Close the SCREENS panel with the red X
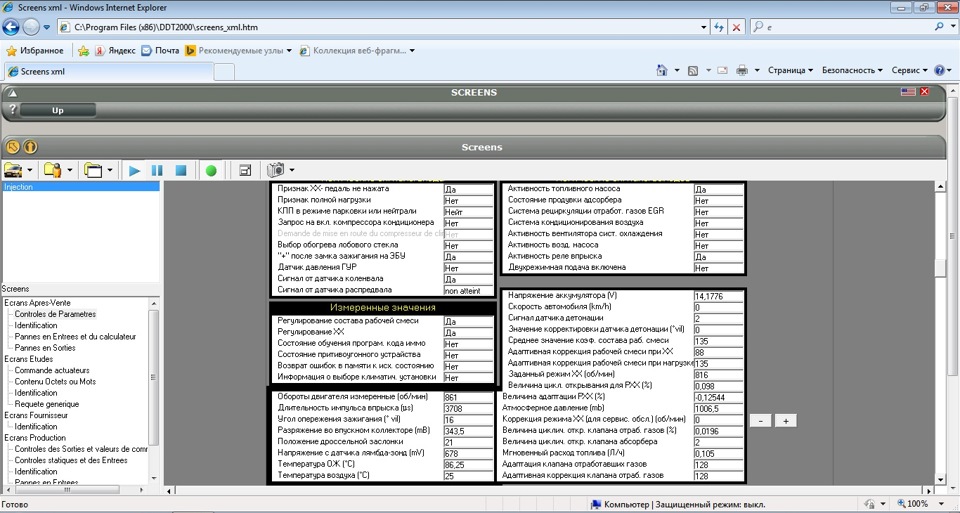This screenshot has height=513, width=960. pyautogui.click(x=924, y=92)
